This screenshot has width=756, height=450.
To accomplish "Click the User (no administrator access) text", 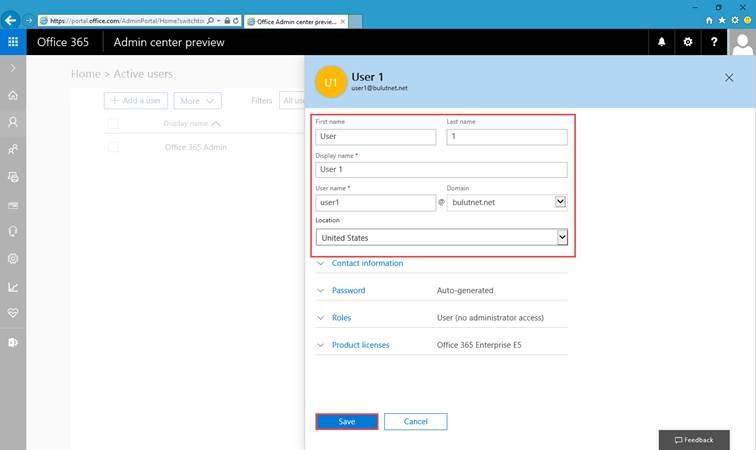I will (490, 318).
